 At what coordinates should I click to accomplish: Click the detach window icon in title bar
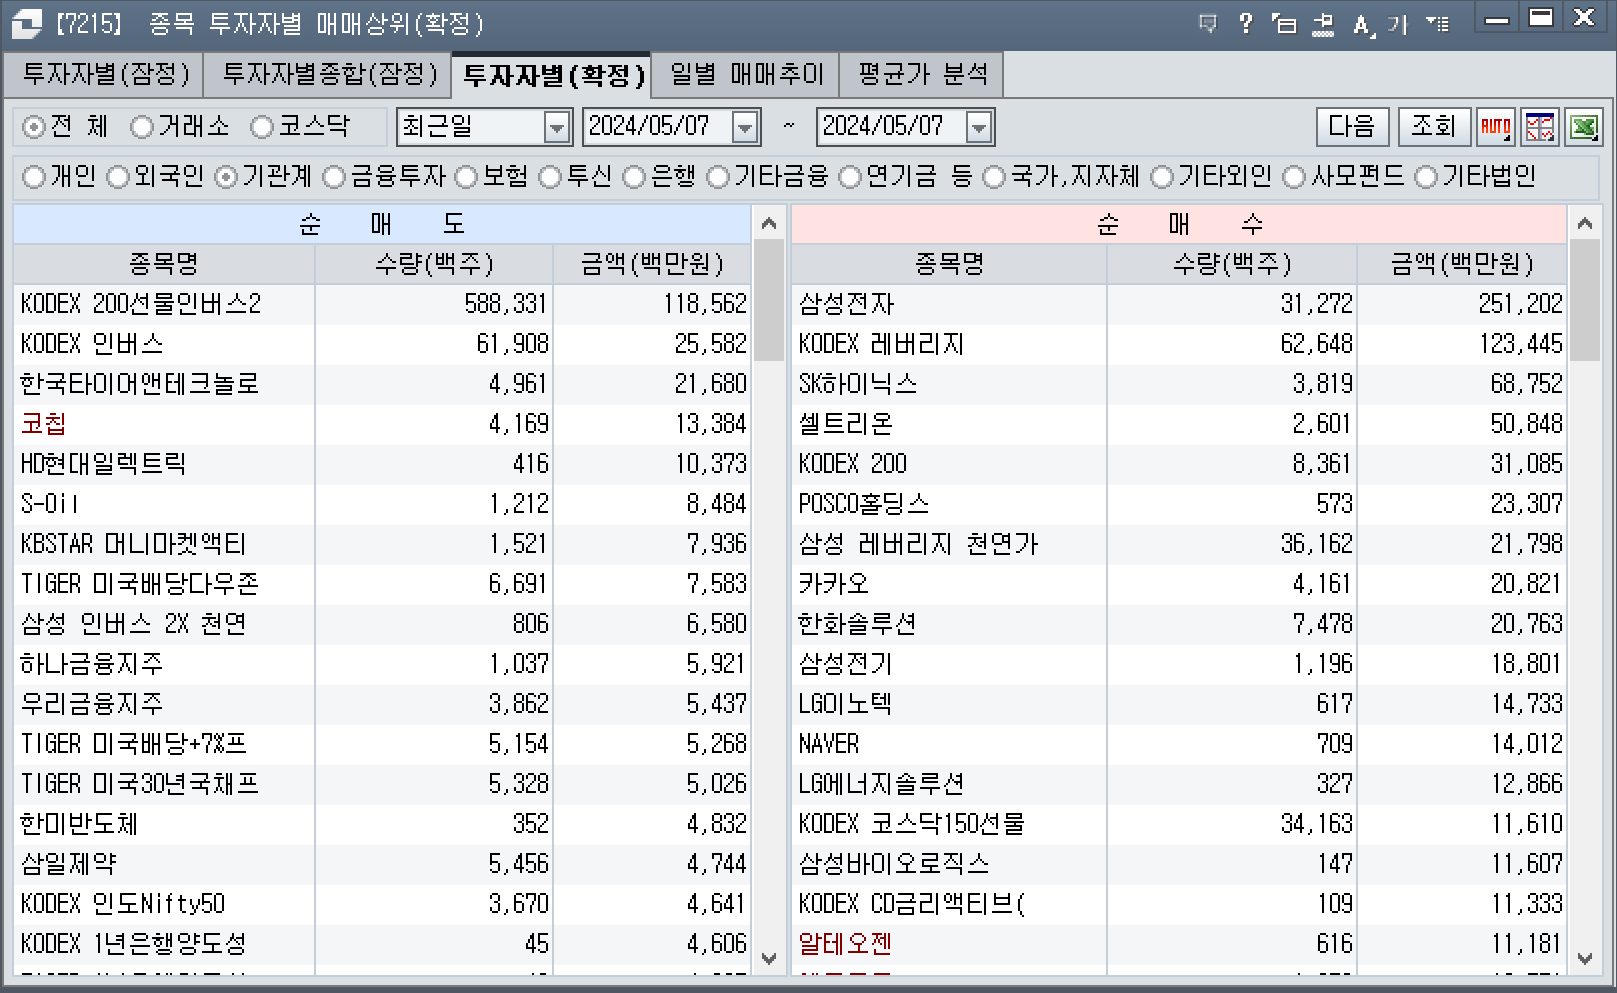point(1284,23)
